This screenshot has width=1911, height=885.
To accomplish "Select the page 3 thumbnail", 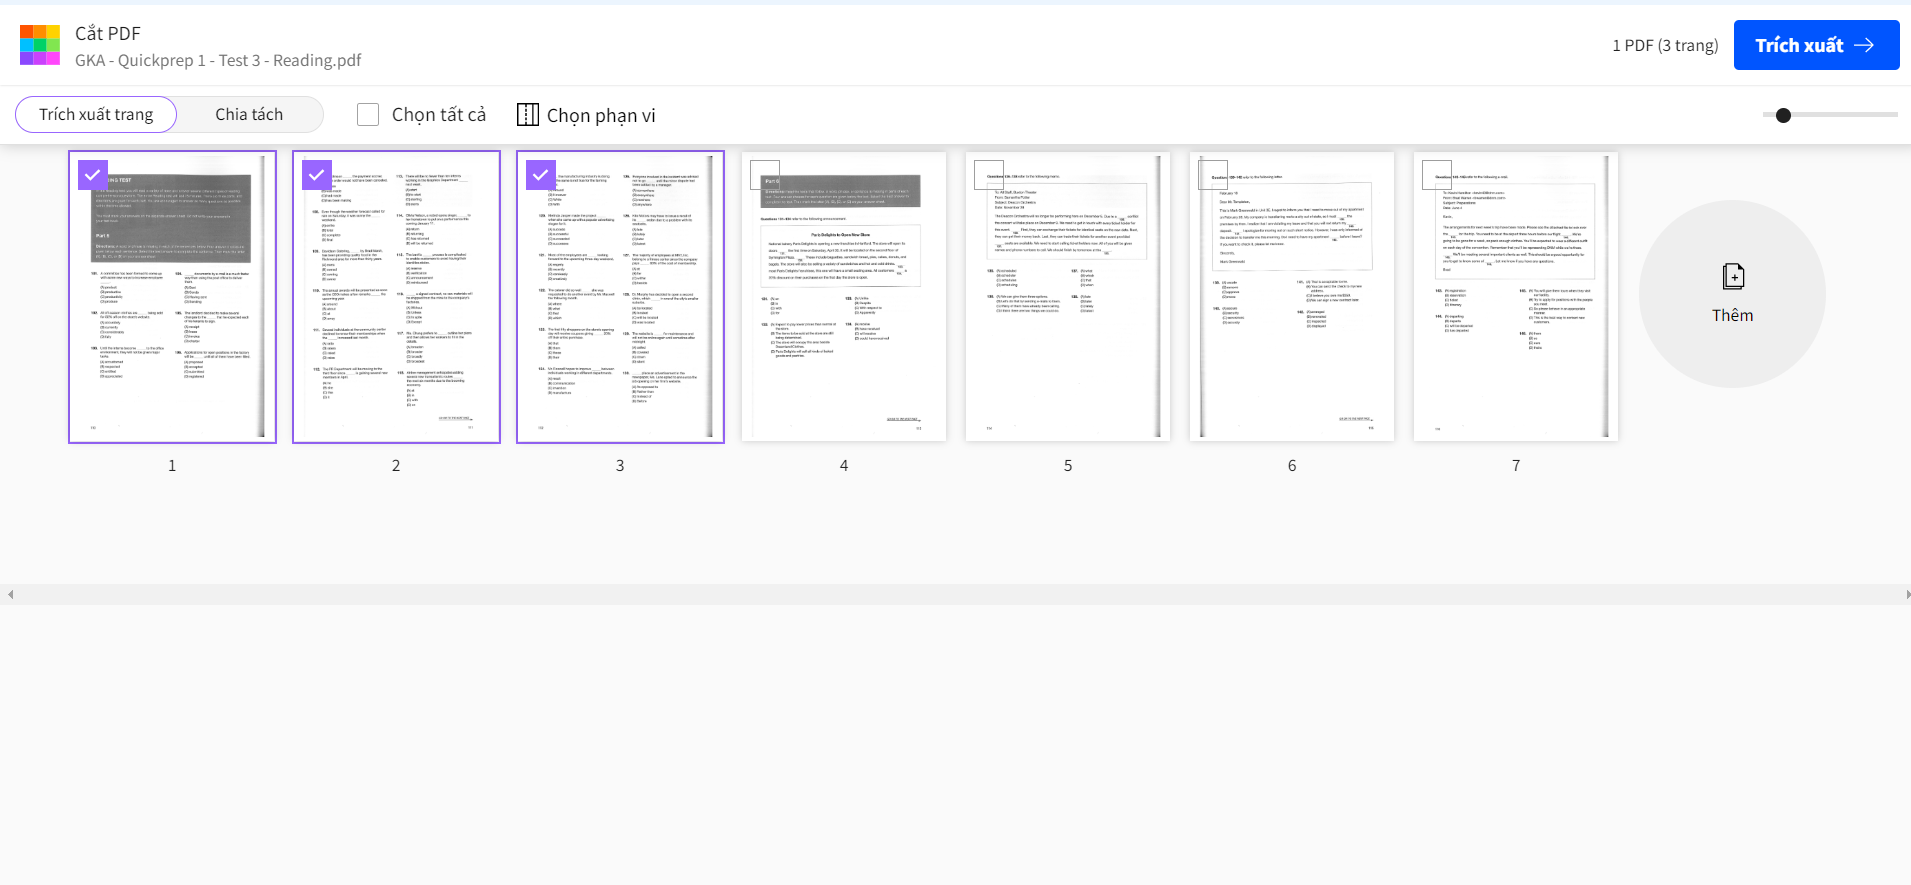I will click(620, 297).
